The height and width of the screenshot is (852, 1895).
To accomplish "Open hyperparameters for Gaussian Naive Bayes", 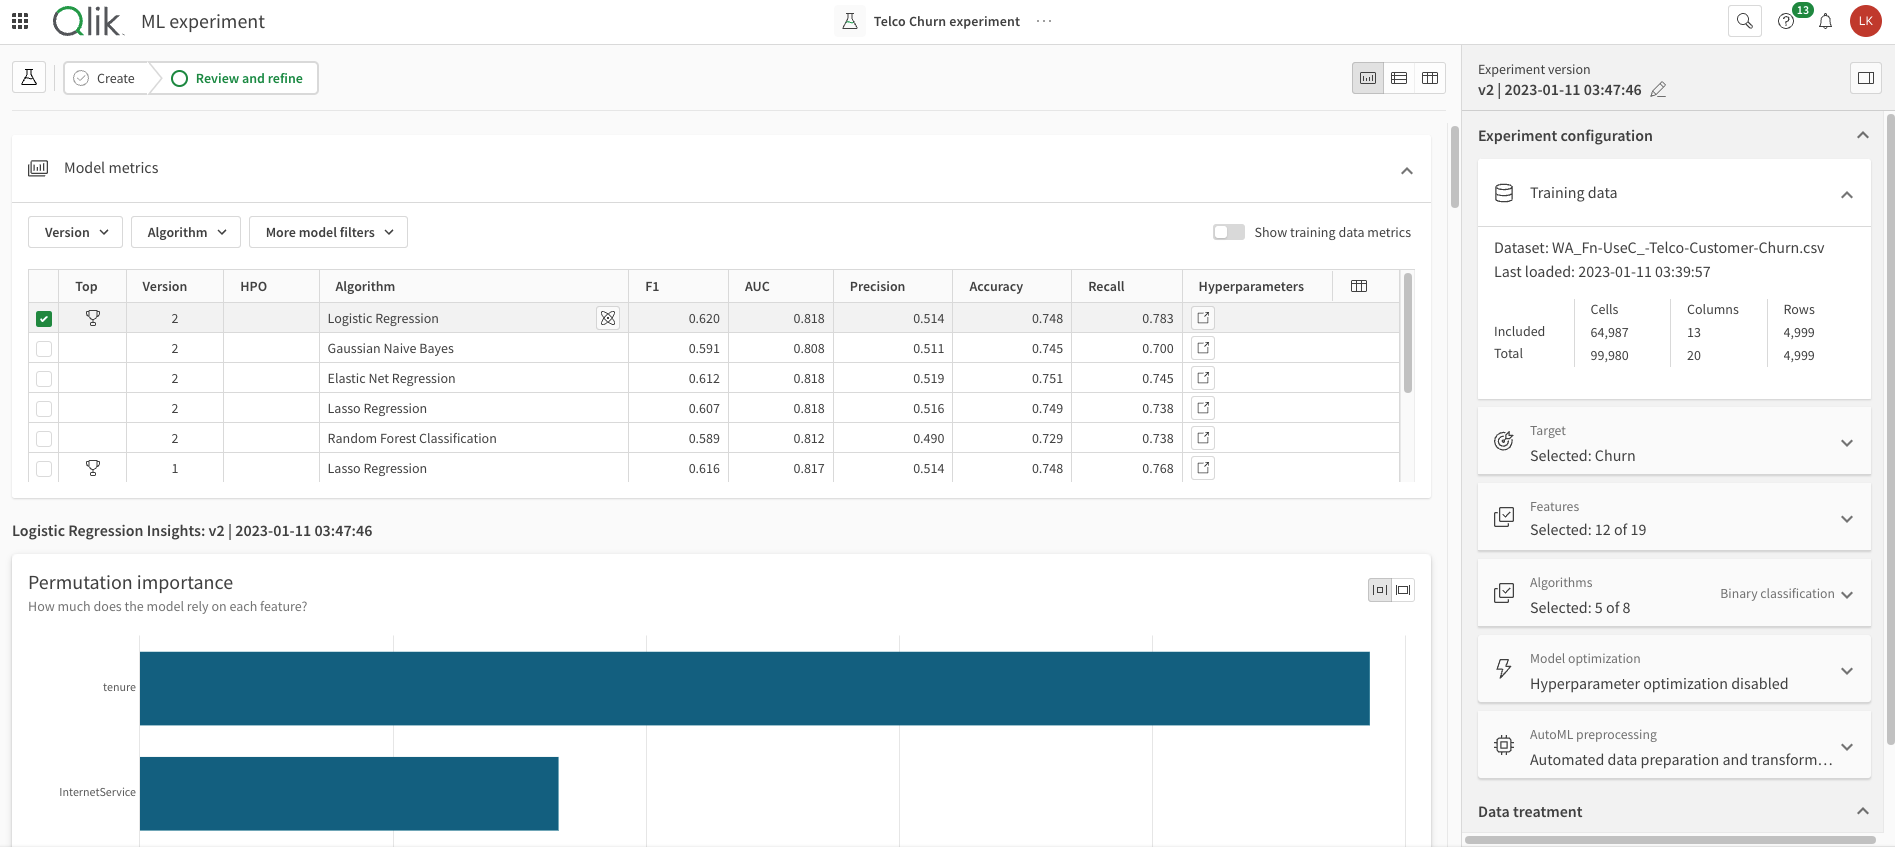I will 1204,348.
